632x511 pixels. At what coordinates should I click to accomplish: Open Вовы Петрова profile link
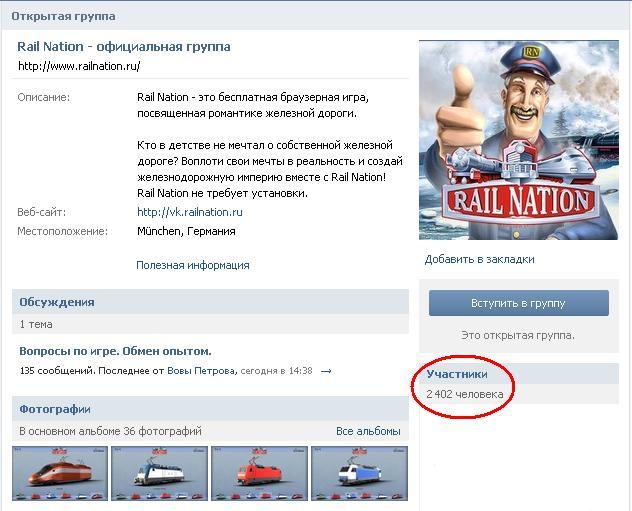[201, 370]
